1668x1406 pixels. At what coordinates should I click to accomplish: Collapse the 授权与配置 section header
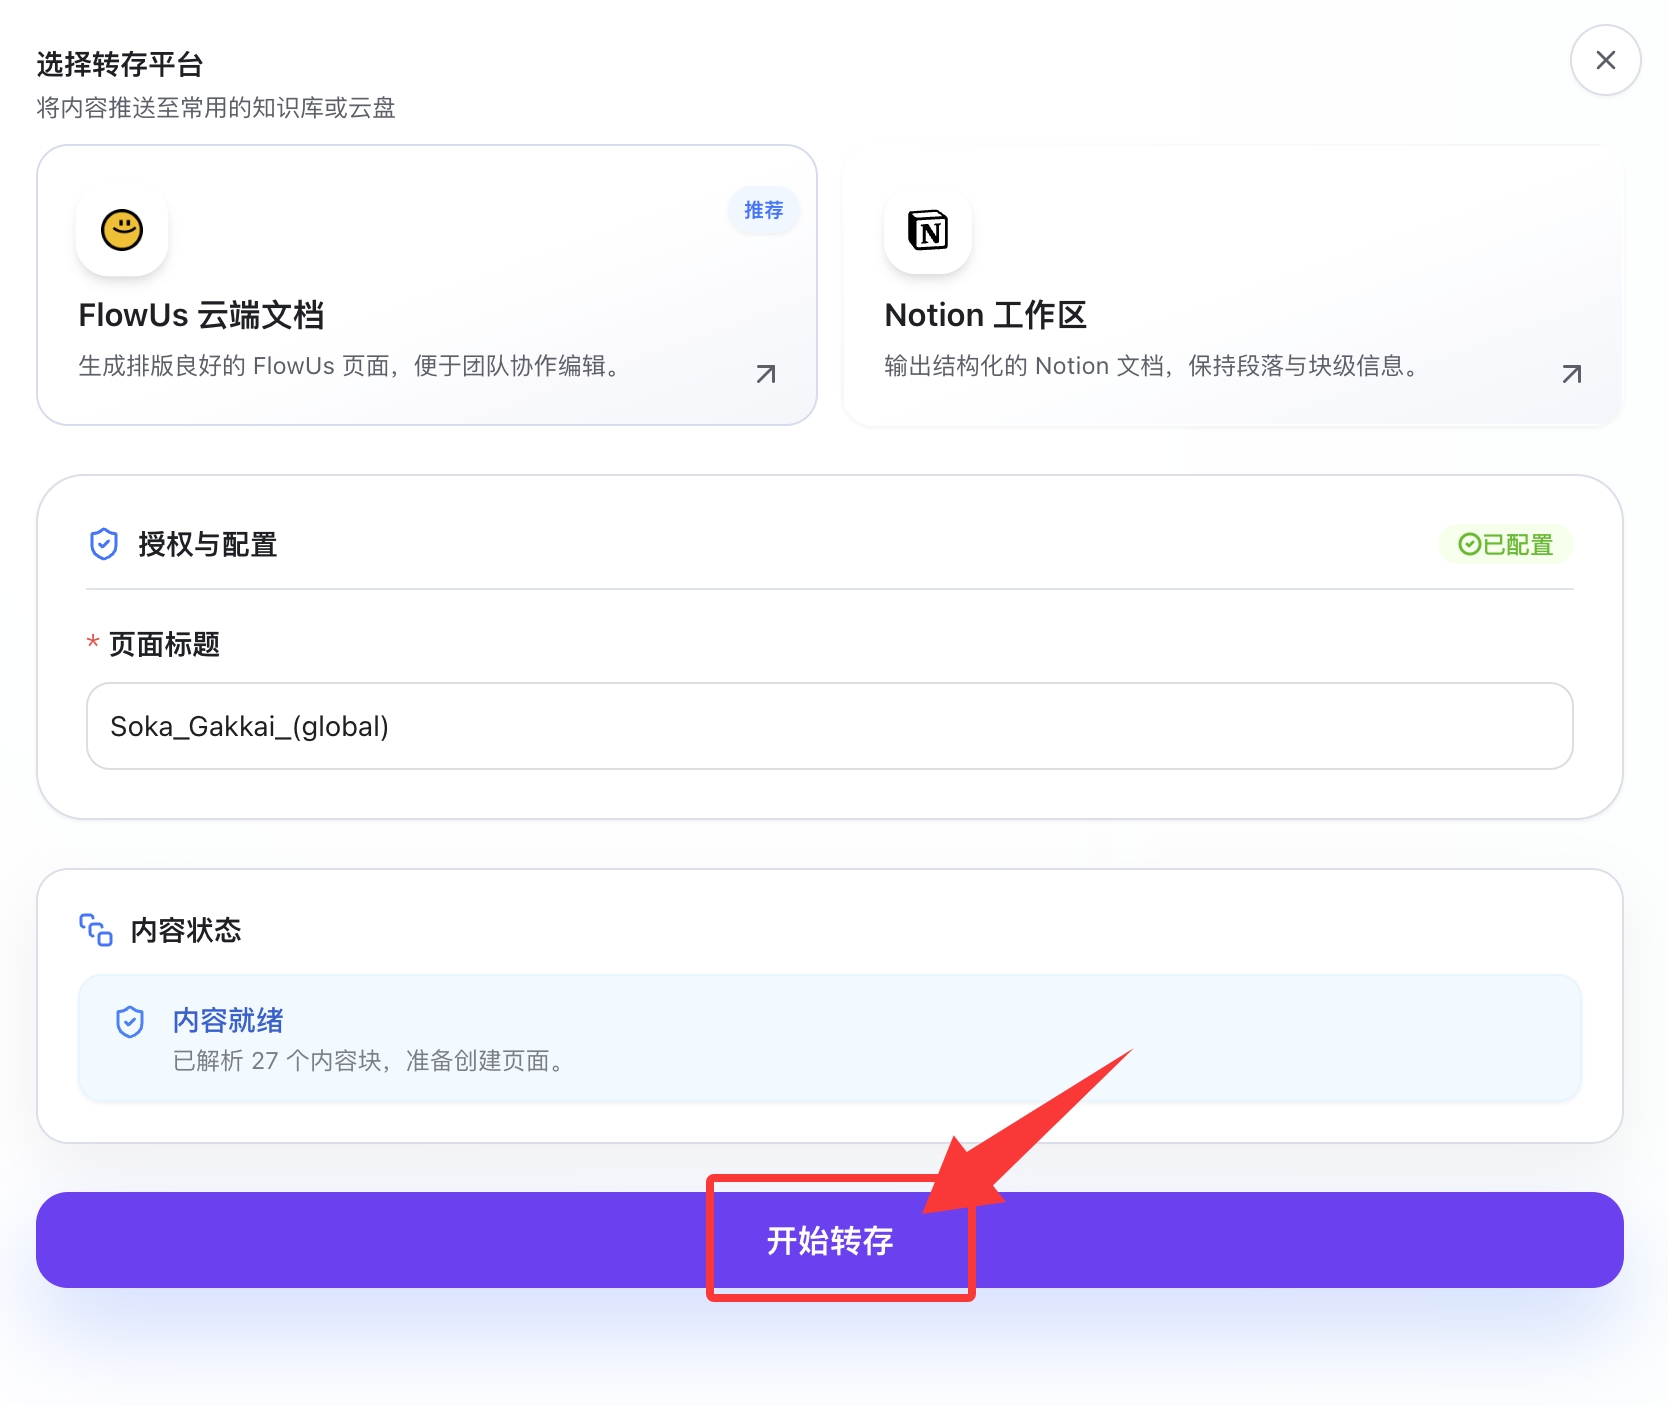click(208, 544)
